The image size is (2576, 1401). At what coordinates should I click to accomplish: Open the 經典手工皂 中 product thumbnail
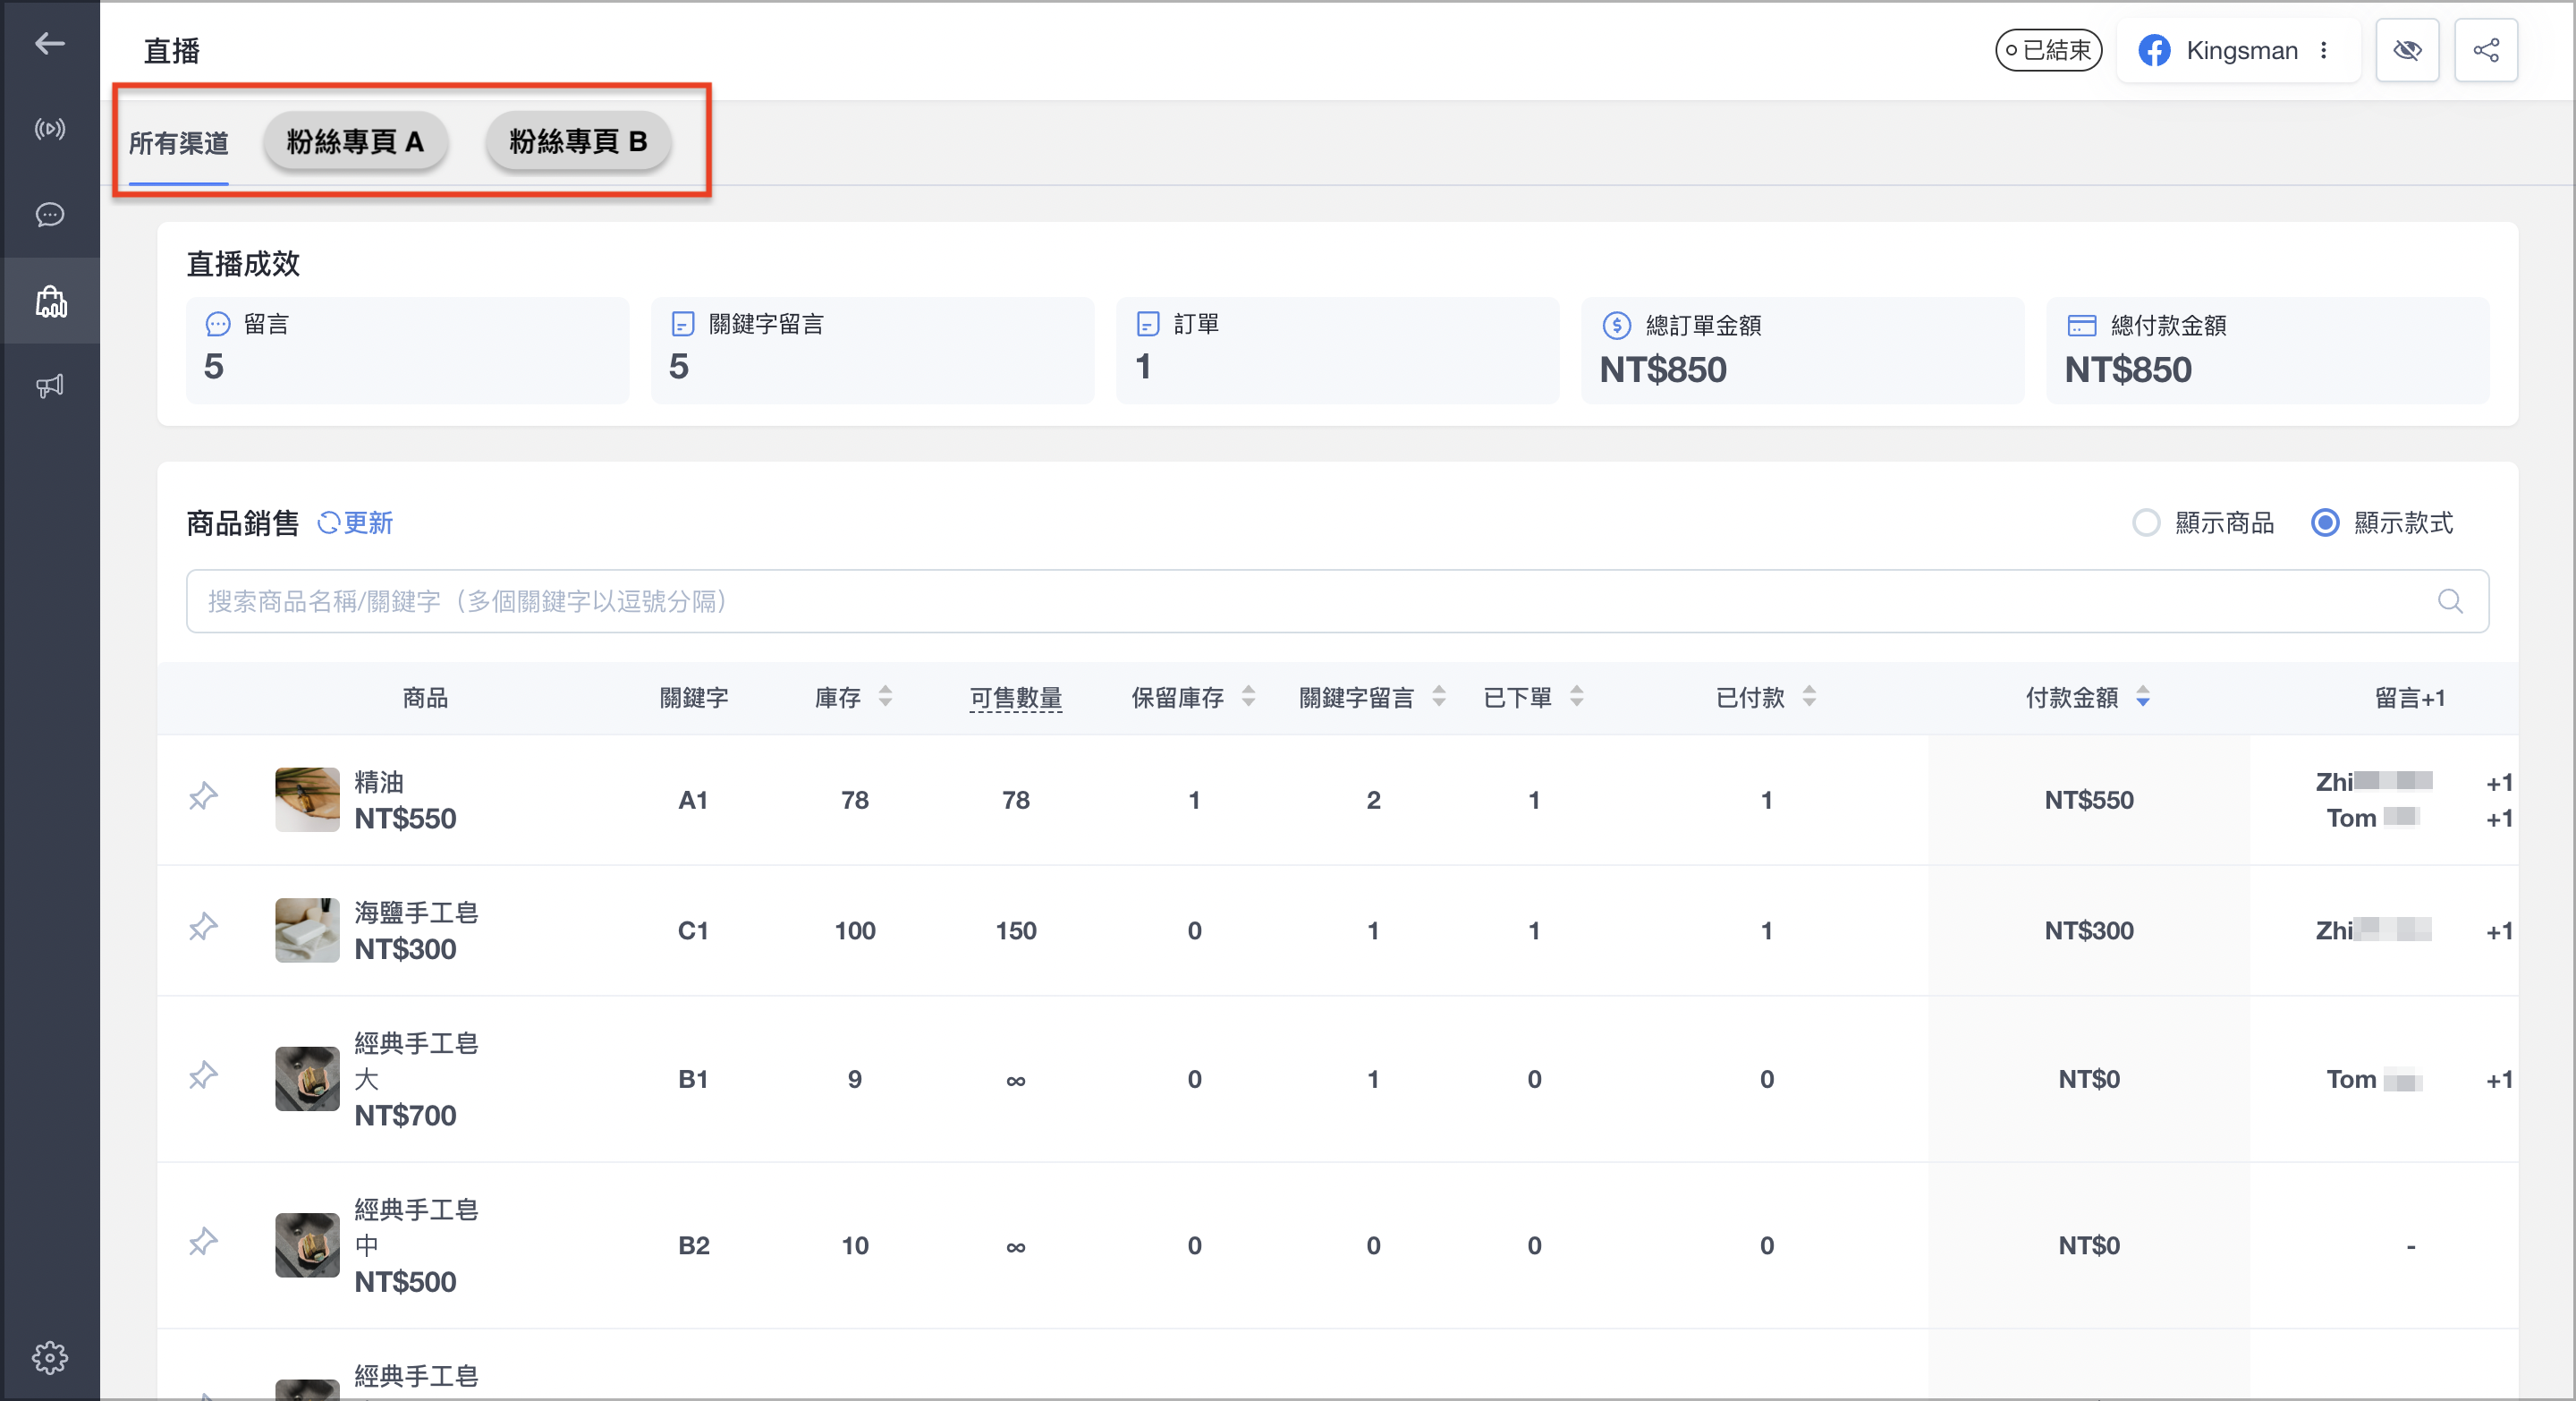point(307,1245)
